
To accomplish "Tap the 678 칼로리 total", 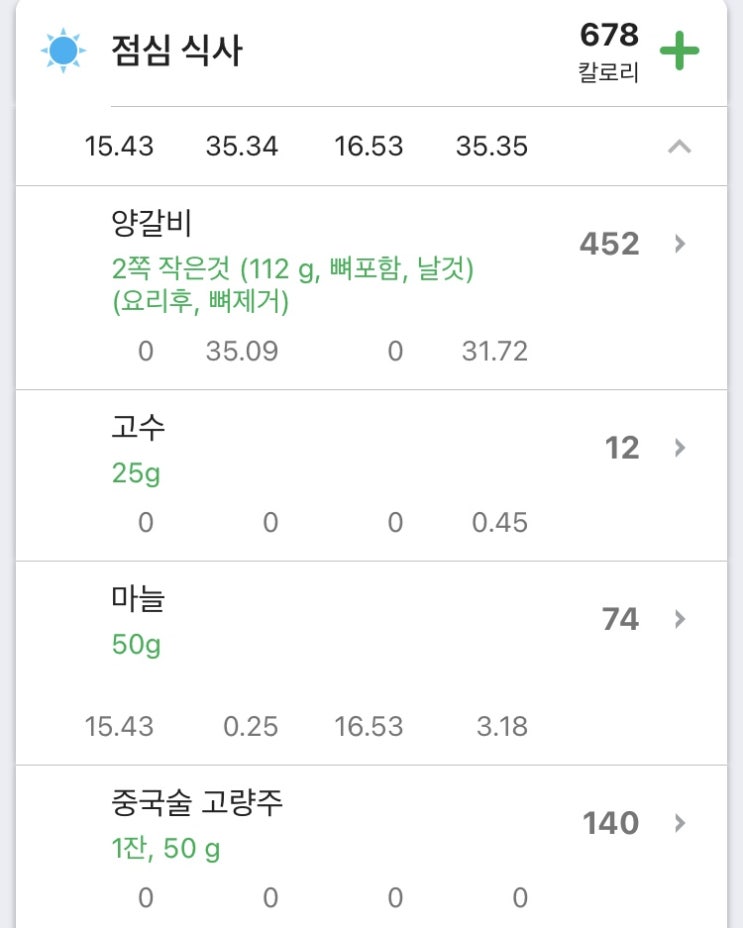I will 608,51.
